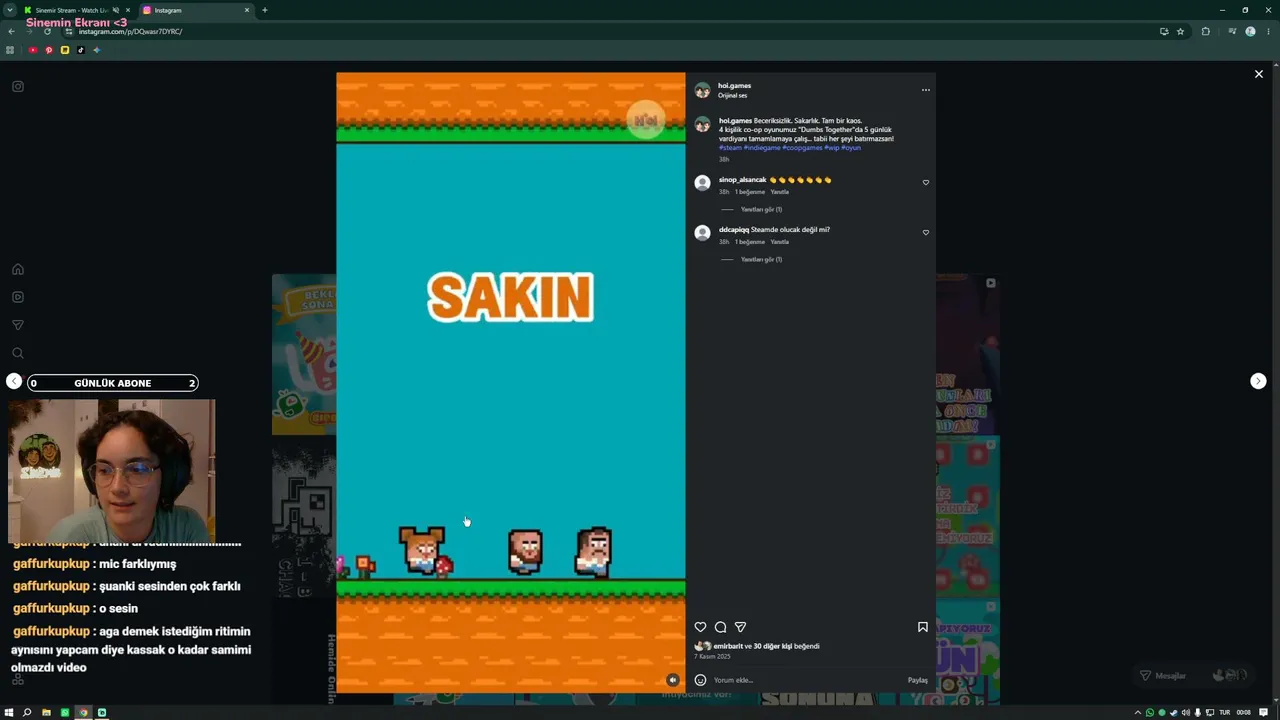The image size is (1280, 720).
Task: Open Chrome extensions puzzle icon
Action: (x=1205, y=31)
